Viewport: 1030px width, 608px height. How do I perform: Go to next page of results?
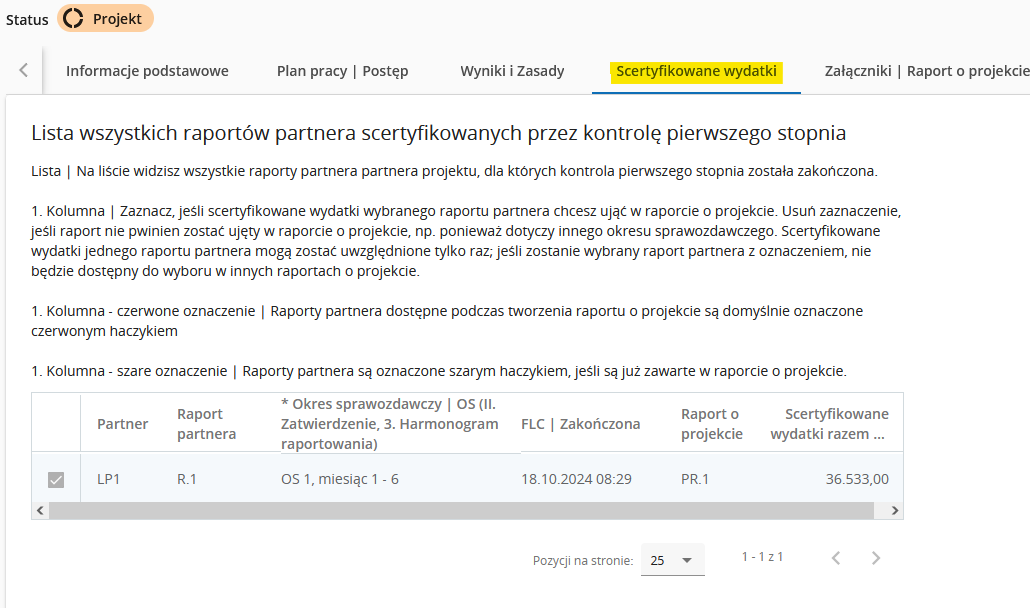point(876,558)
